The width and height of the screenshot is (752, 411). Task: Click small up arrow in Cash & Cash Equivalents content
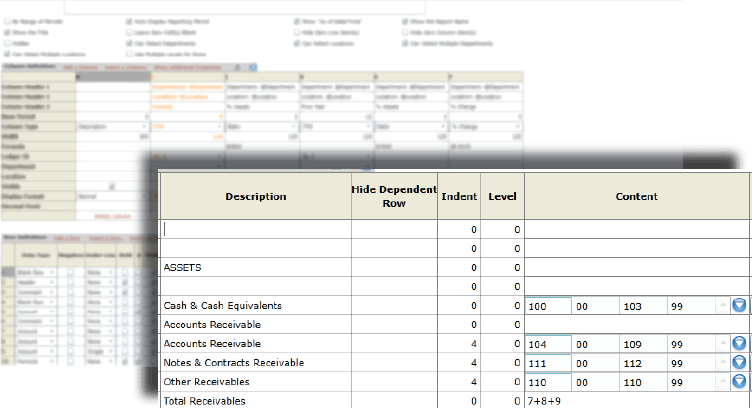click(723, 305)
